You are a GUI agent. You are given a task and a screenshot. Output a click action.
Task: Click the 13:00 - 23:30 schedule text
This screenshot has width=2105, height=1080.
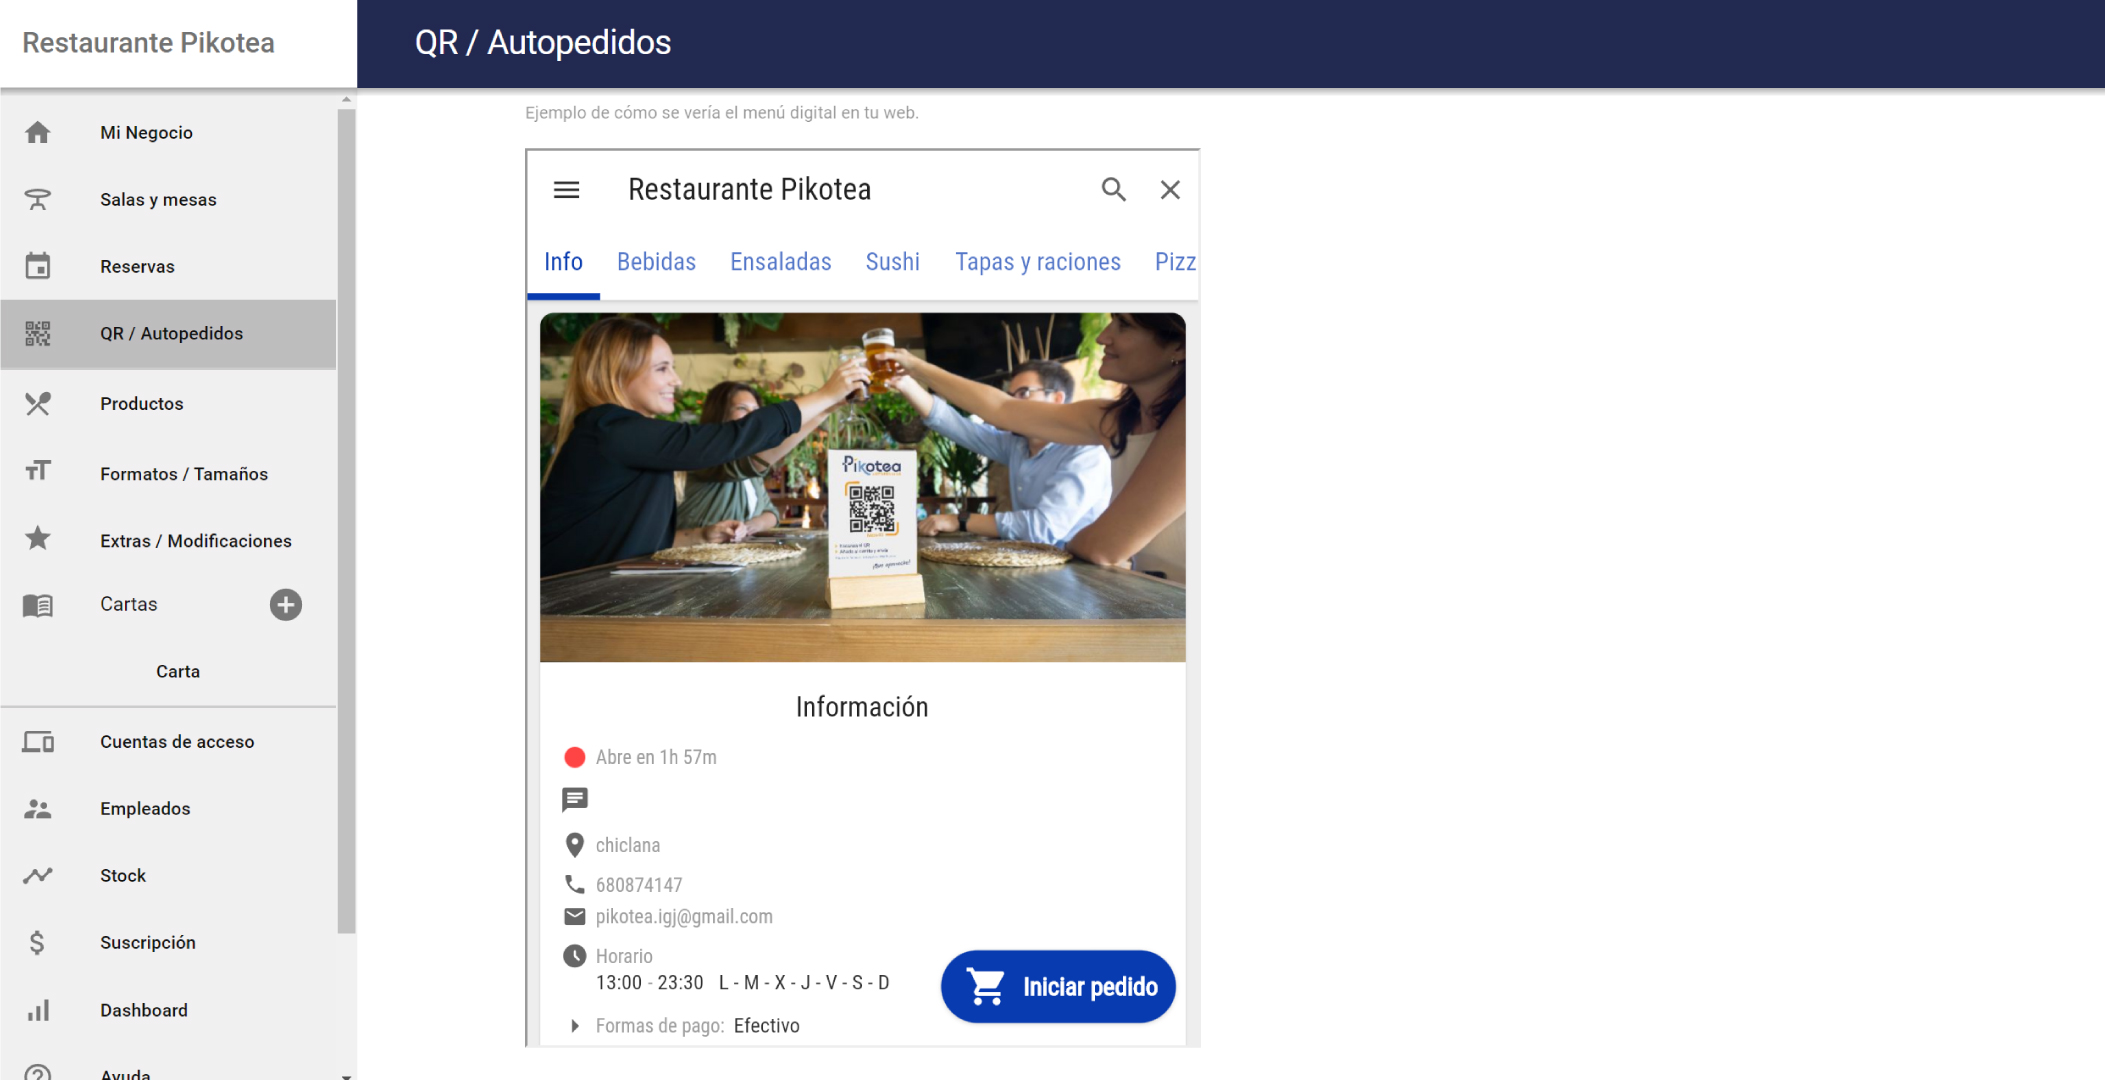pos(650,982)
